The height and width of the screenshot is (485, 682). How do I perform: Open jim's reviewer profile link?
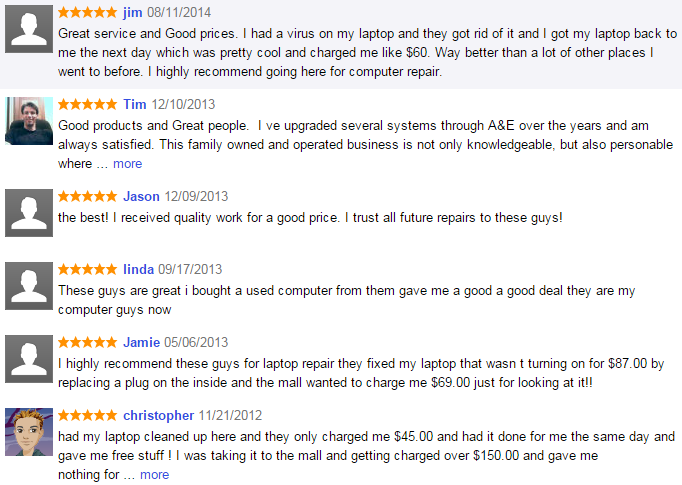point(133,12)
